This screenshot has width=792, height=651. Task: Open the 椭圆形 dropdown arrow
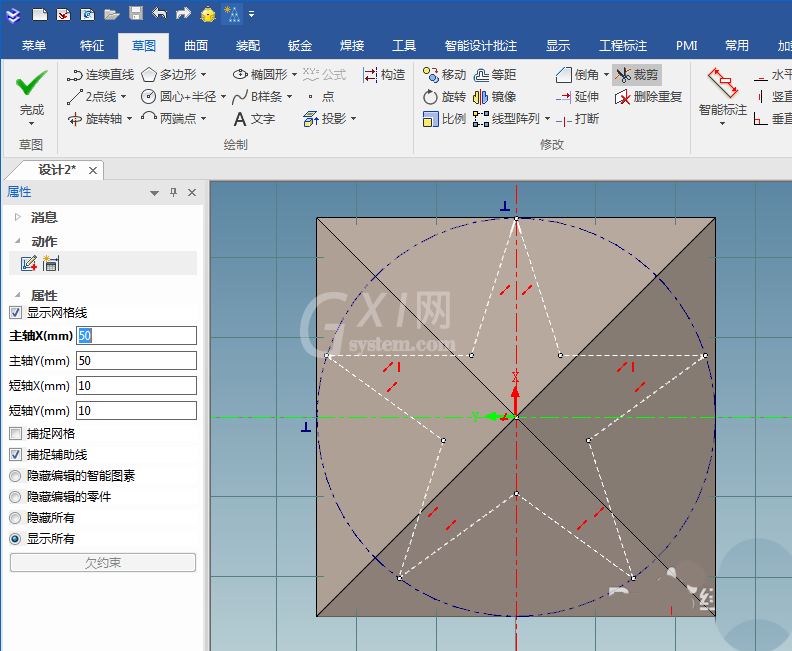click(x=294, y=75)
